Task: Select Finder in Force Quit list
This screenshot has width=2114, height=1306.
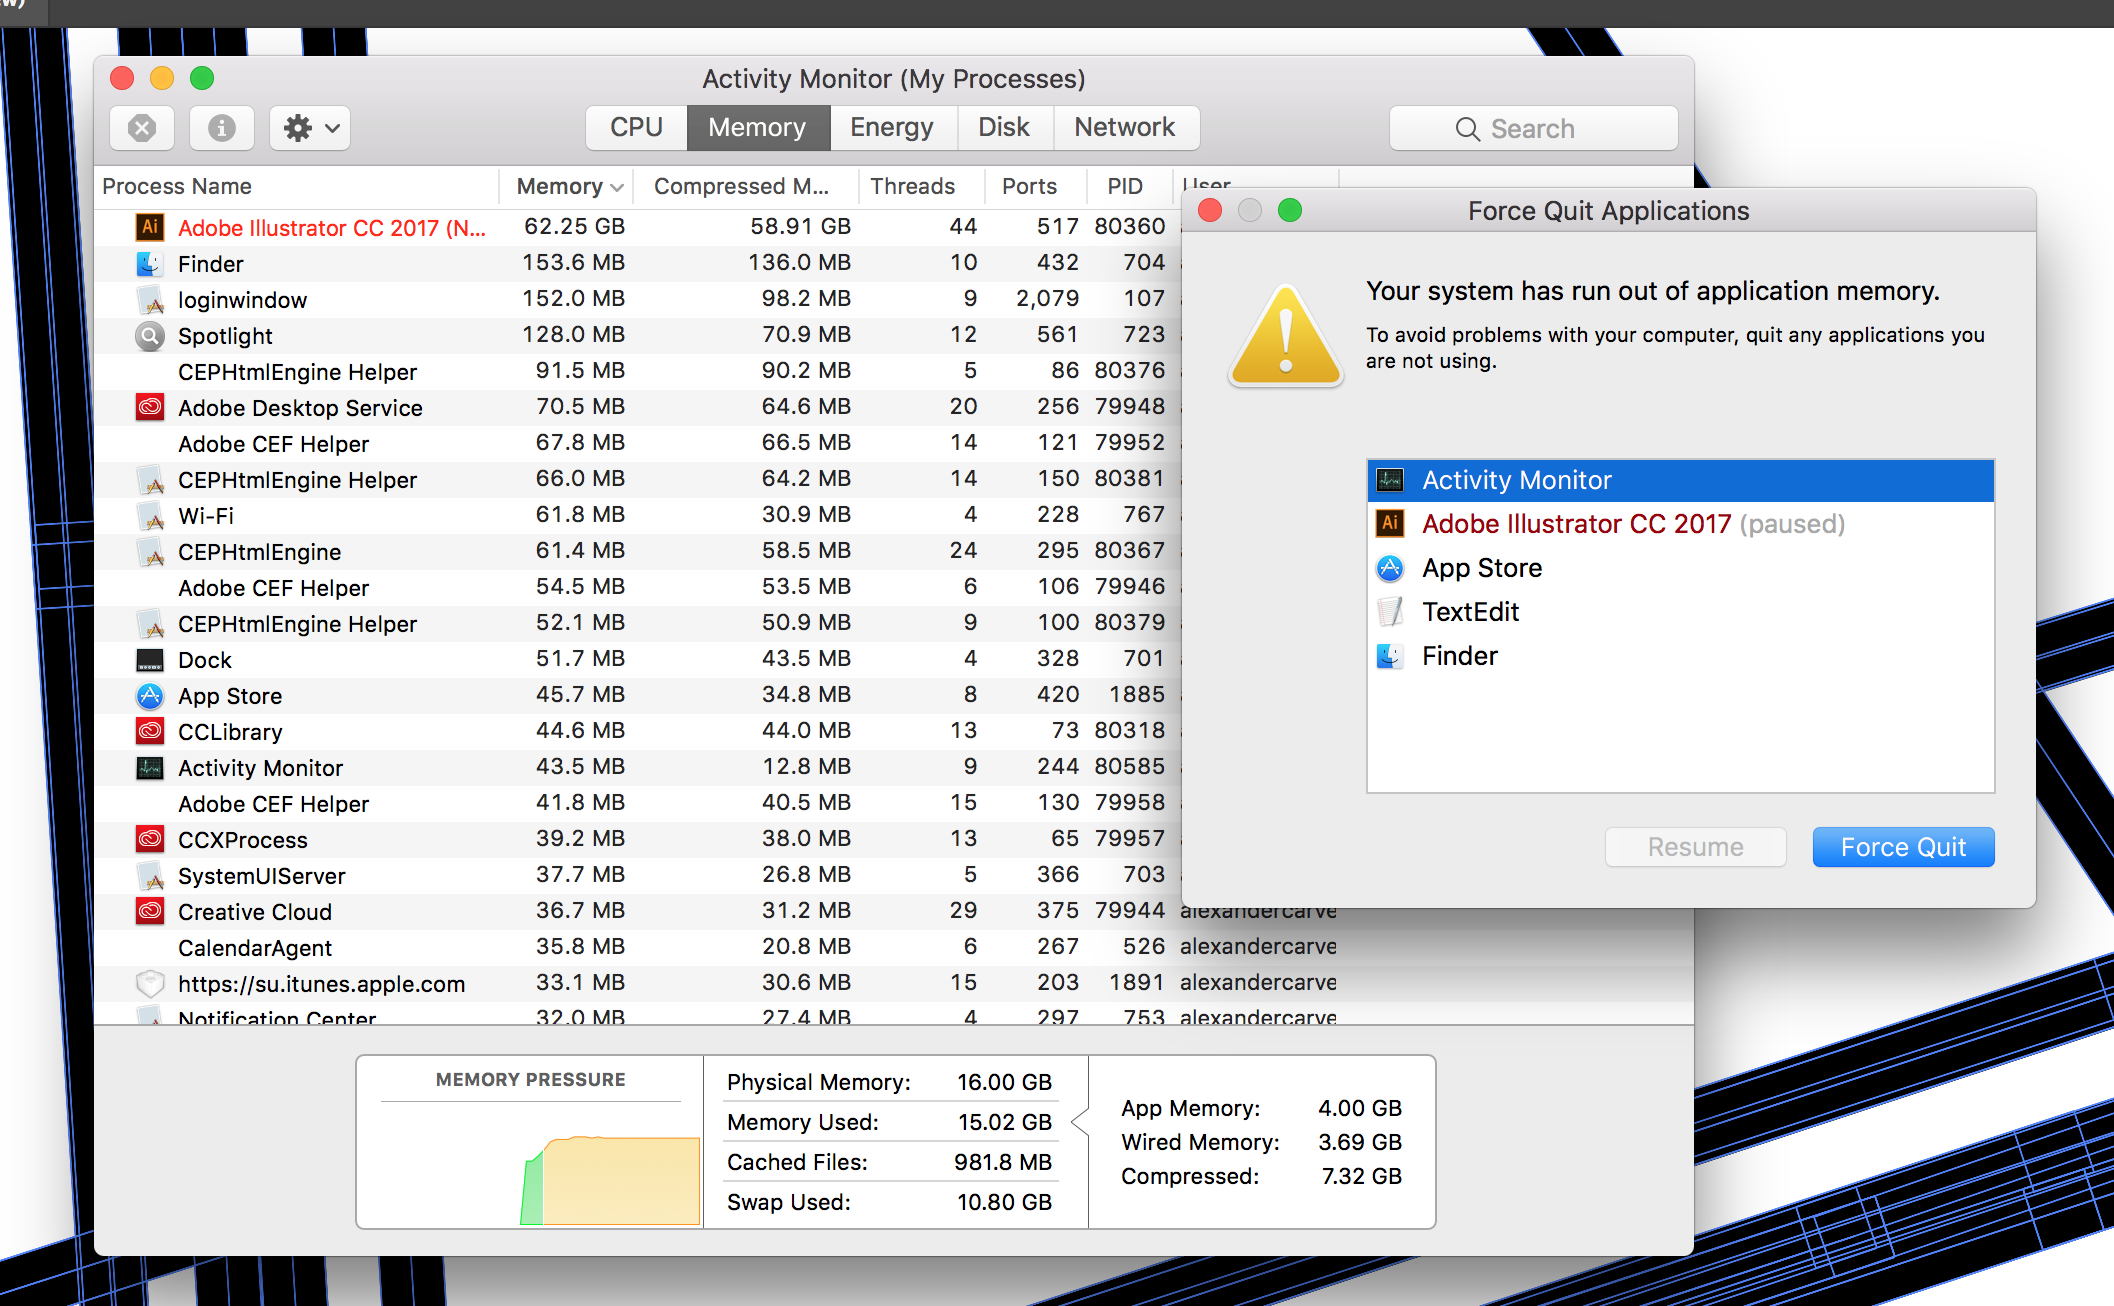Action: click(x=1680, y=656)
